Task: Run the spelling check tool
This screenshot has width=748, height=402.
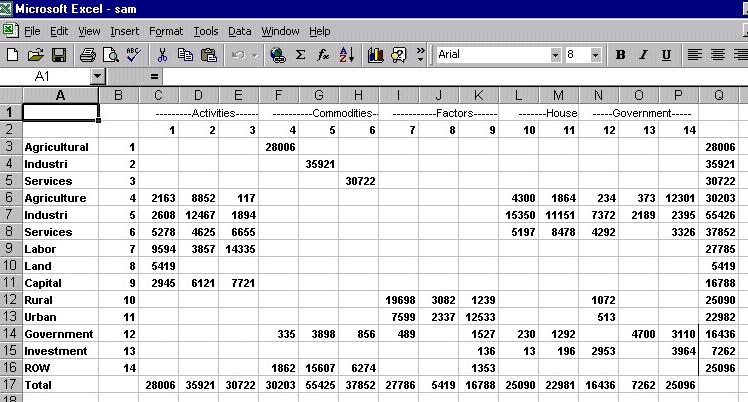Action: click(133, 55)
